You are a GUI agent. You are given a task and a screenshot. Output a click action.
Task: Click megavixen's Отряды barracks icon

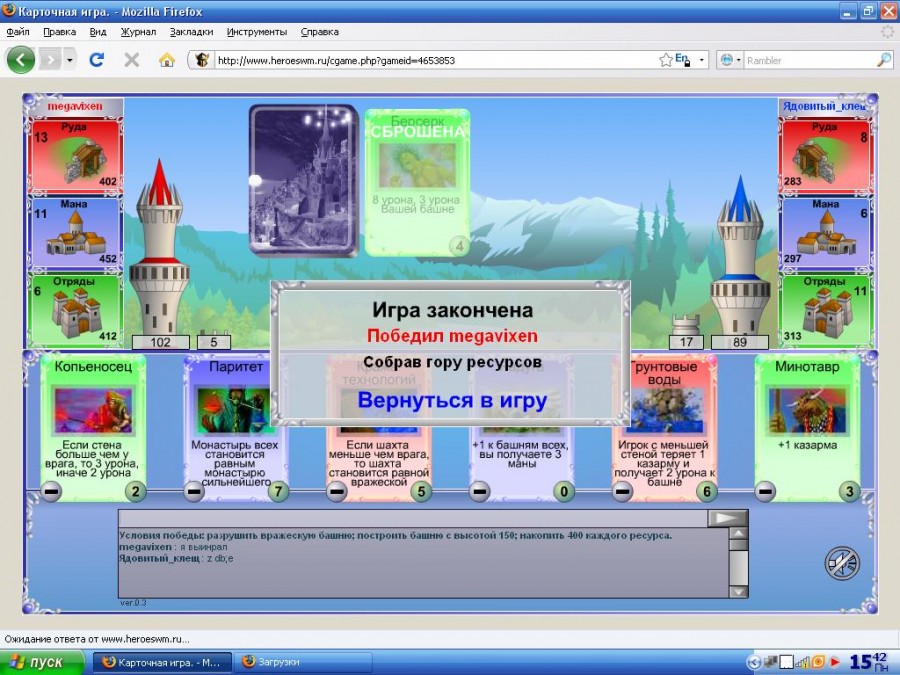tap(77, 312)
